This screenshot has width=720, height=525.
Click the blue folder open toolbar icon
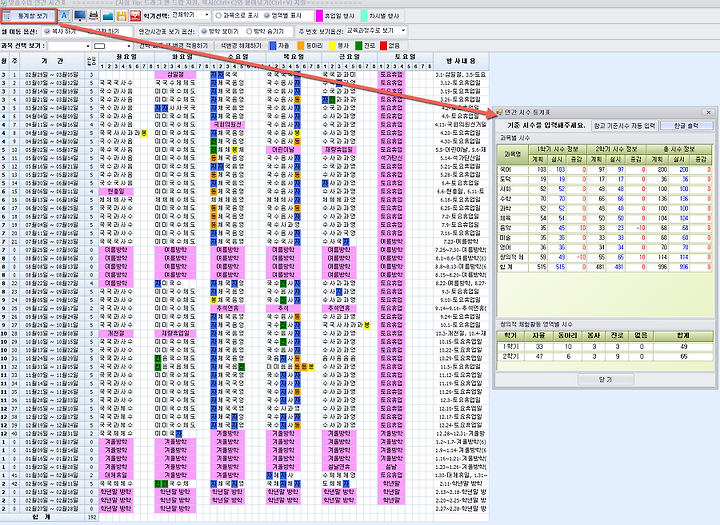[108, 16]
